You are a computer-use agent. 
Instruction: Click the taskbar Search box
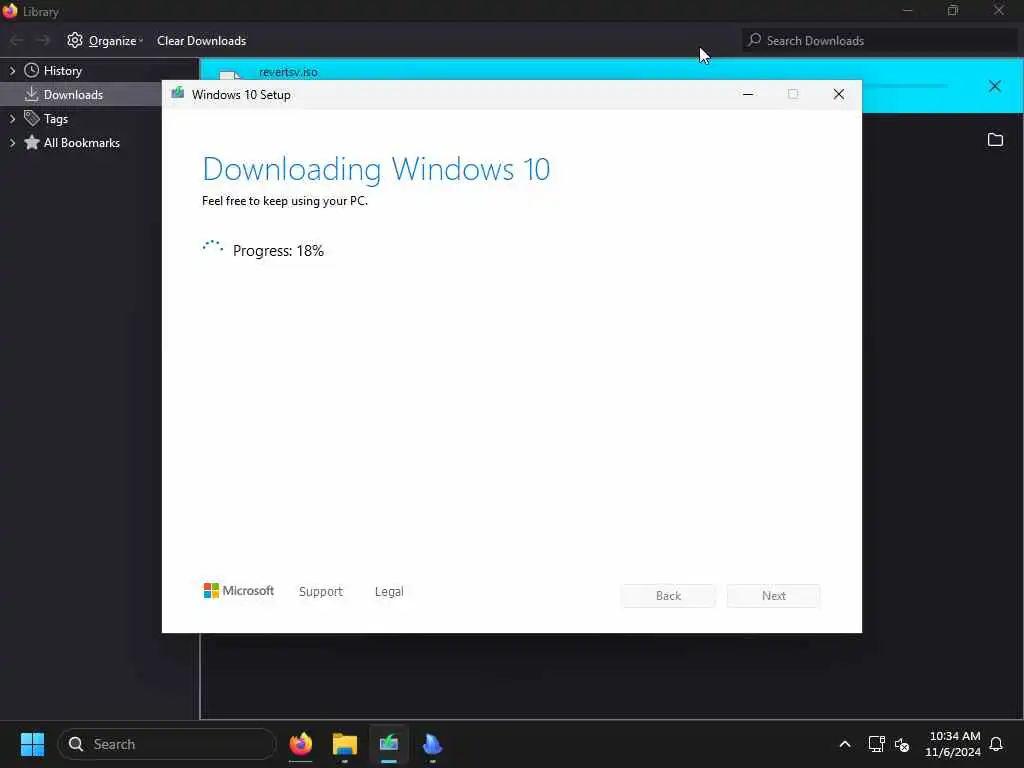(x=167, y=744)
